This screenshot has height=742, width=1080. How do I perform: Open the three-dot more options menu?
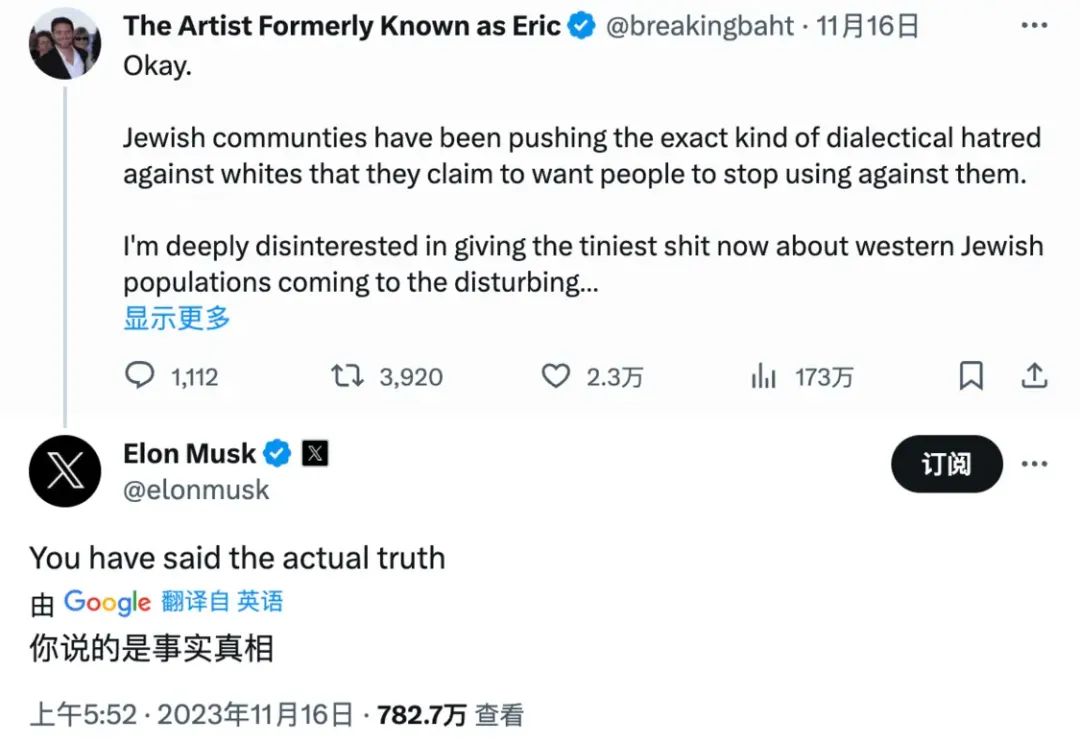pyautogui.click(x=1034, y=464)
